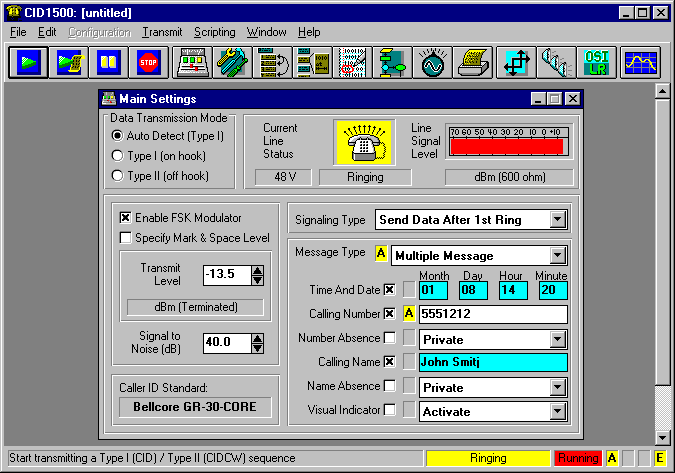Screen dimensions: 675x473
Task: Select Type II (off hook) mode
Action: pyautogui.click(x=118, y=176)
